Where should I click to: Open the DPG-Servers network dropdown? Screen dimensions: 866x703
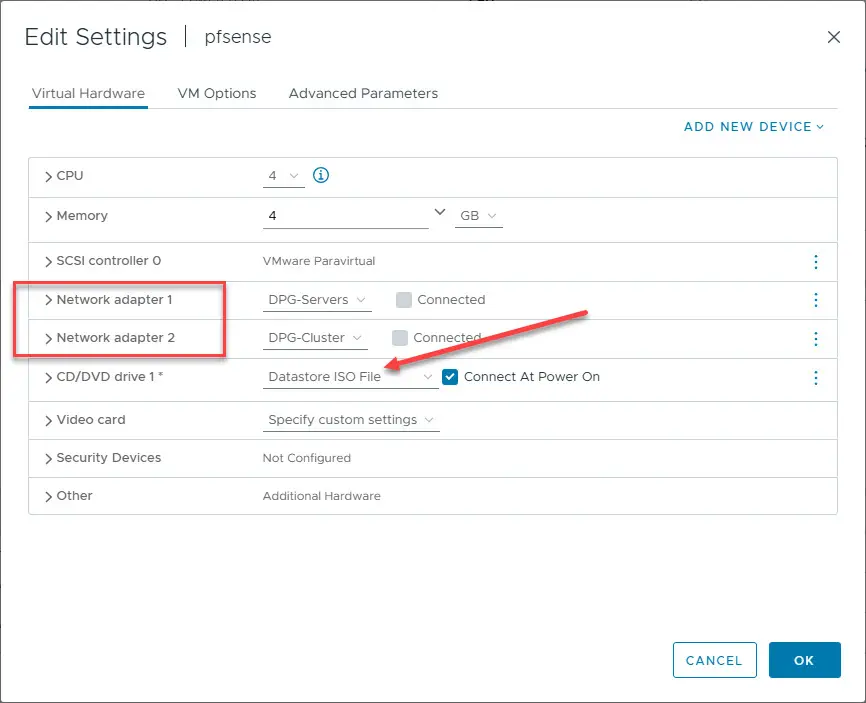point(319,300)
